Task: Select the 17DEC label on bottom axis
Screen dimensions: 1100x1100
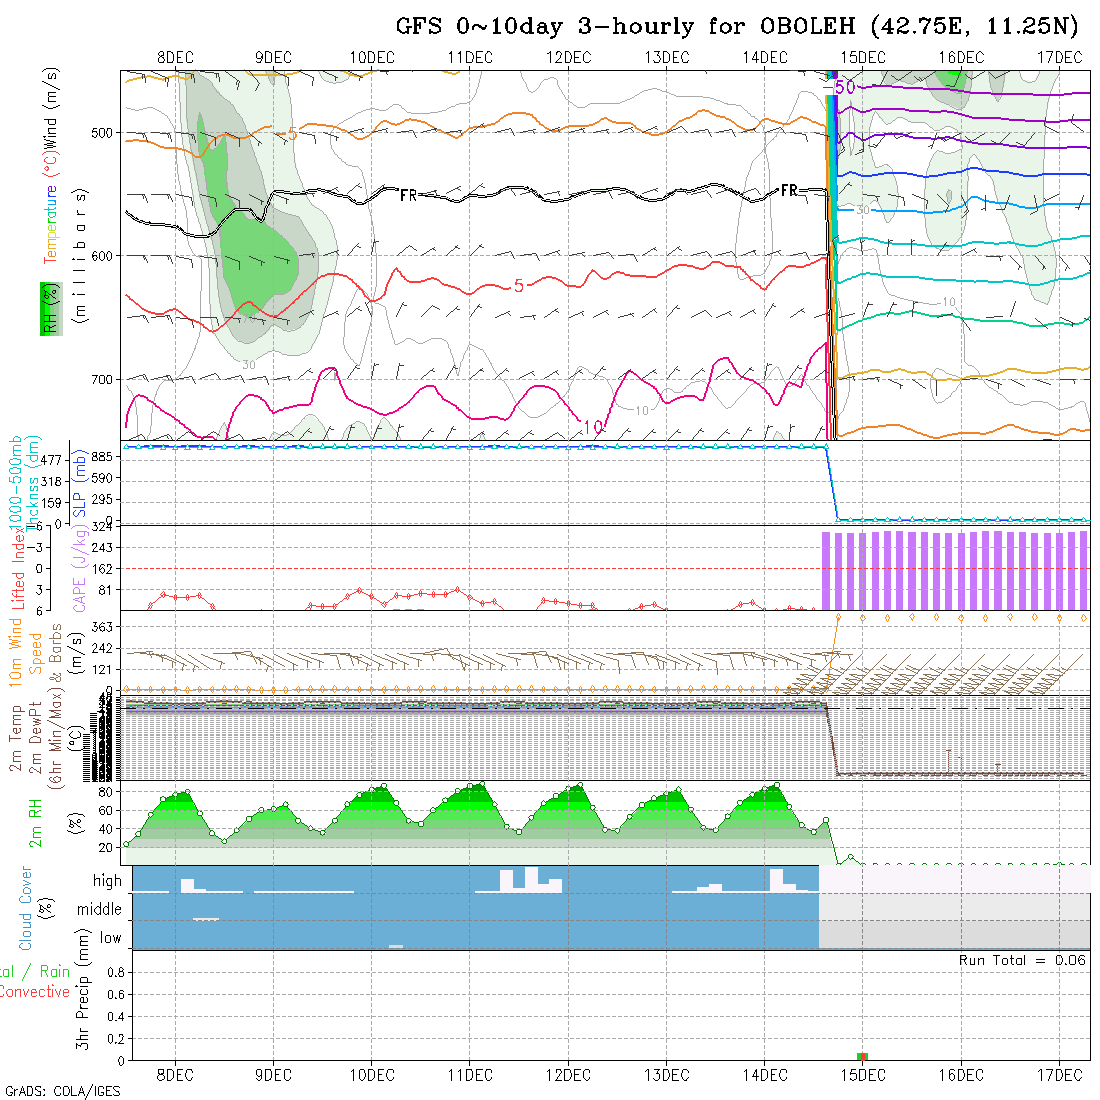Action: [1059, 1075]
